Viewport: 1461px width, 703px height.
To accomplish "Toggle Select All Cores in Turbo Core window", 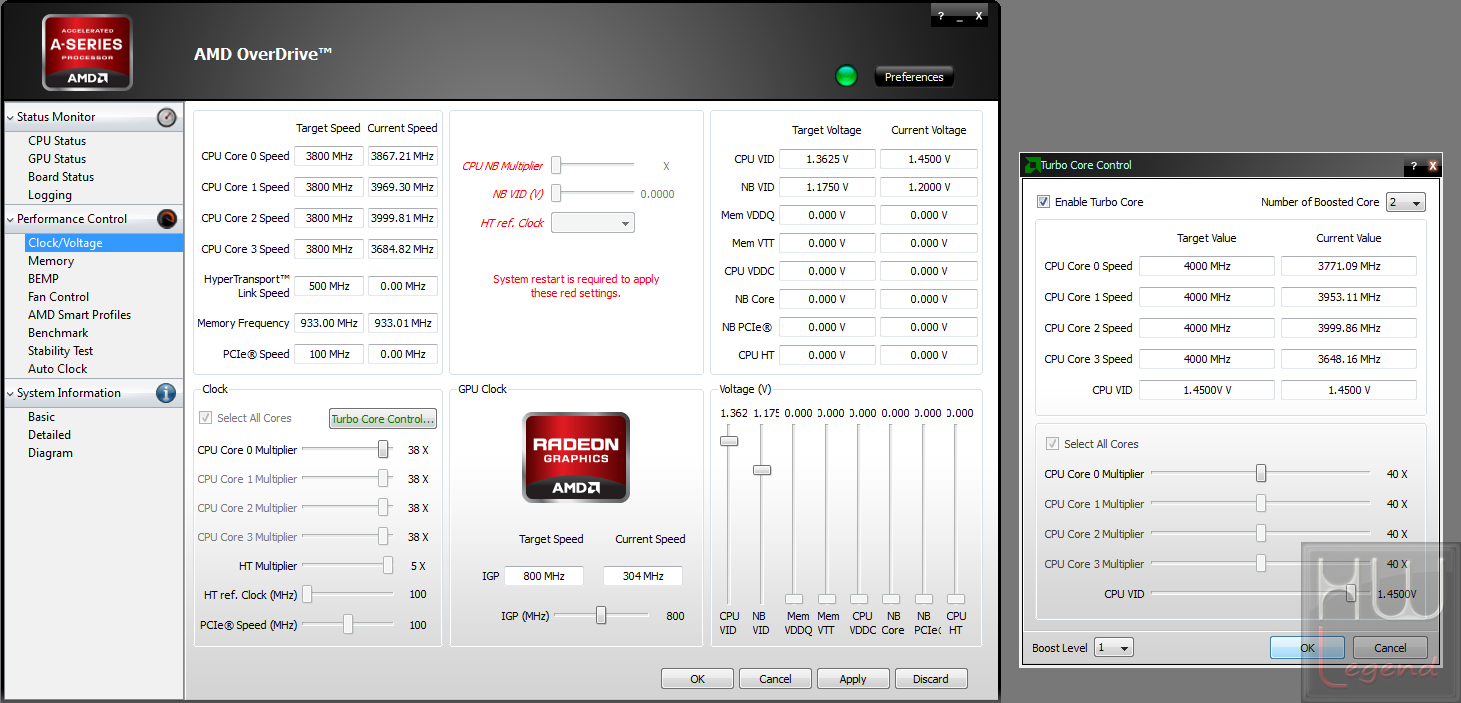I will (x=1053, y=444).
